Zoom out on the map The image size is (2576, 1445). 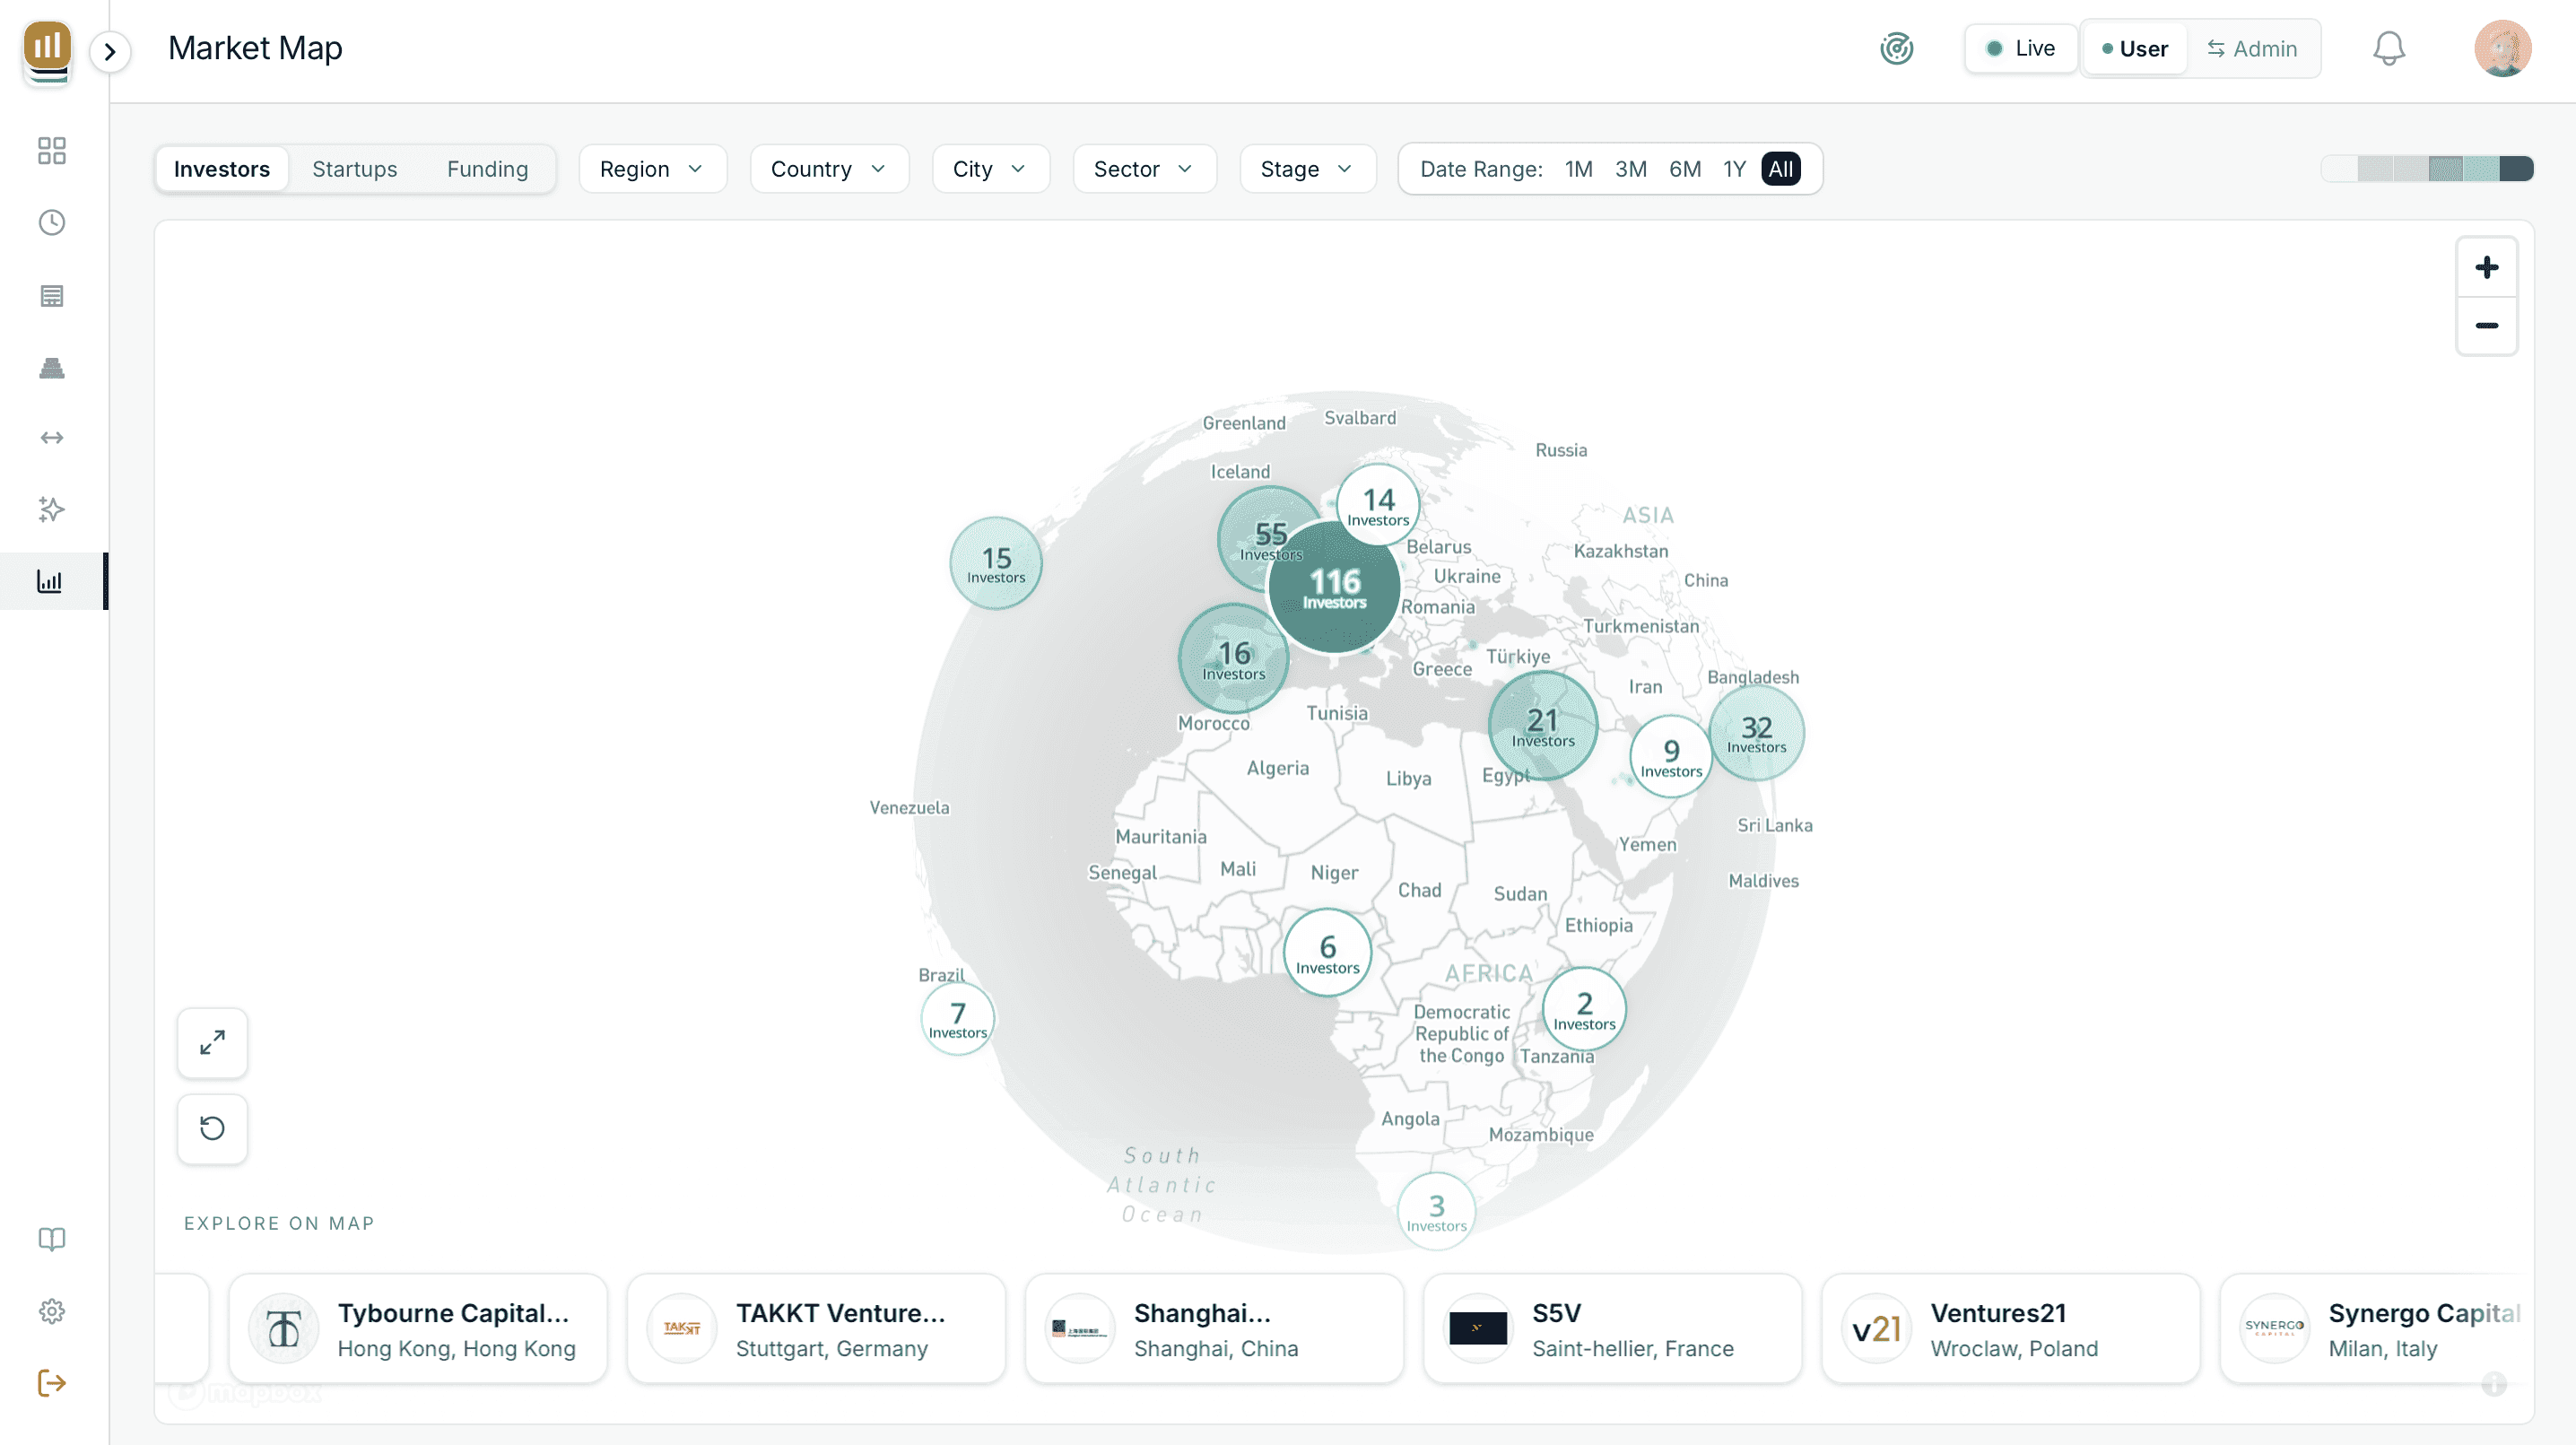[x=2486, y=325]
